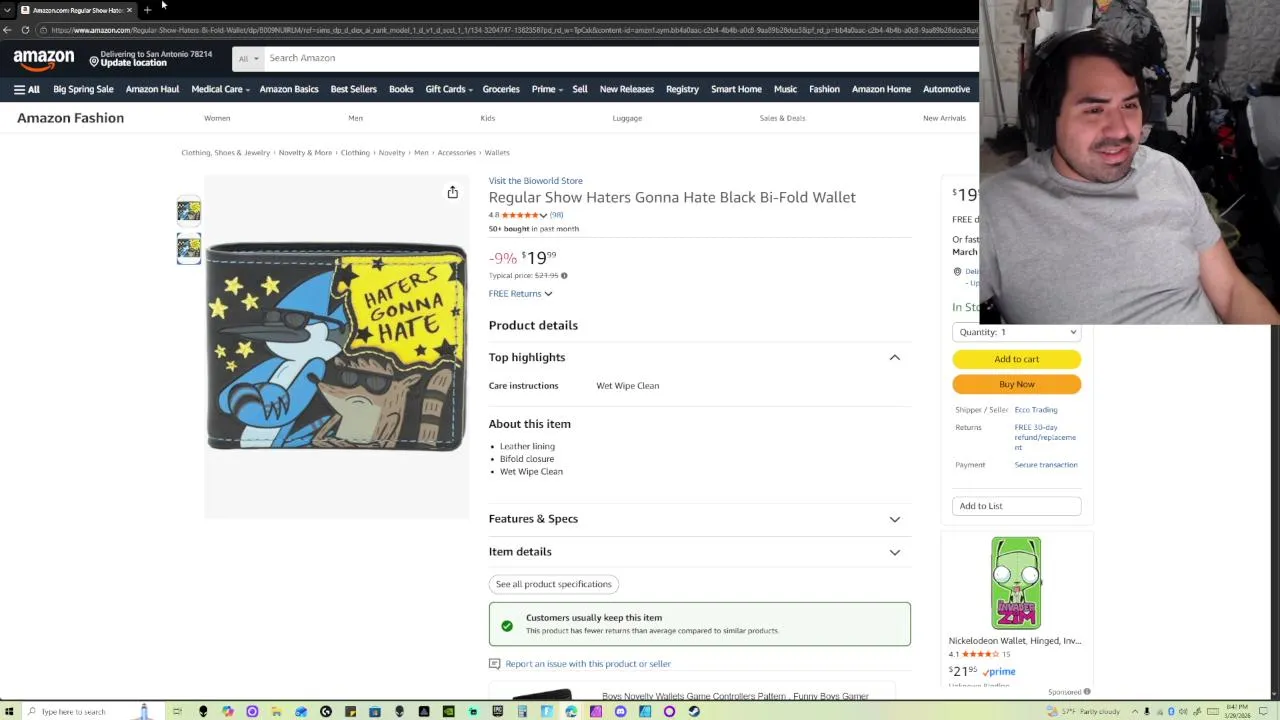The image size is (1280, 720).
Task: Focus the Search Amazon field
Action: click(x=620, y=58)
